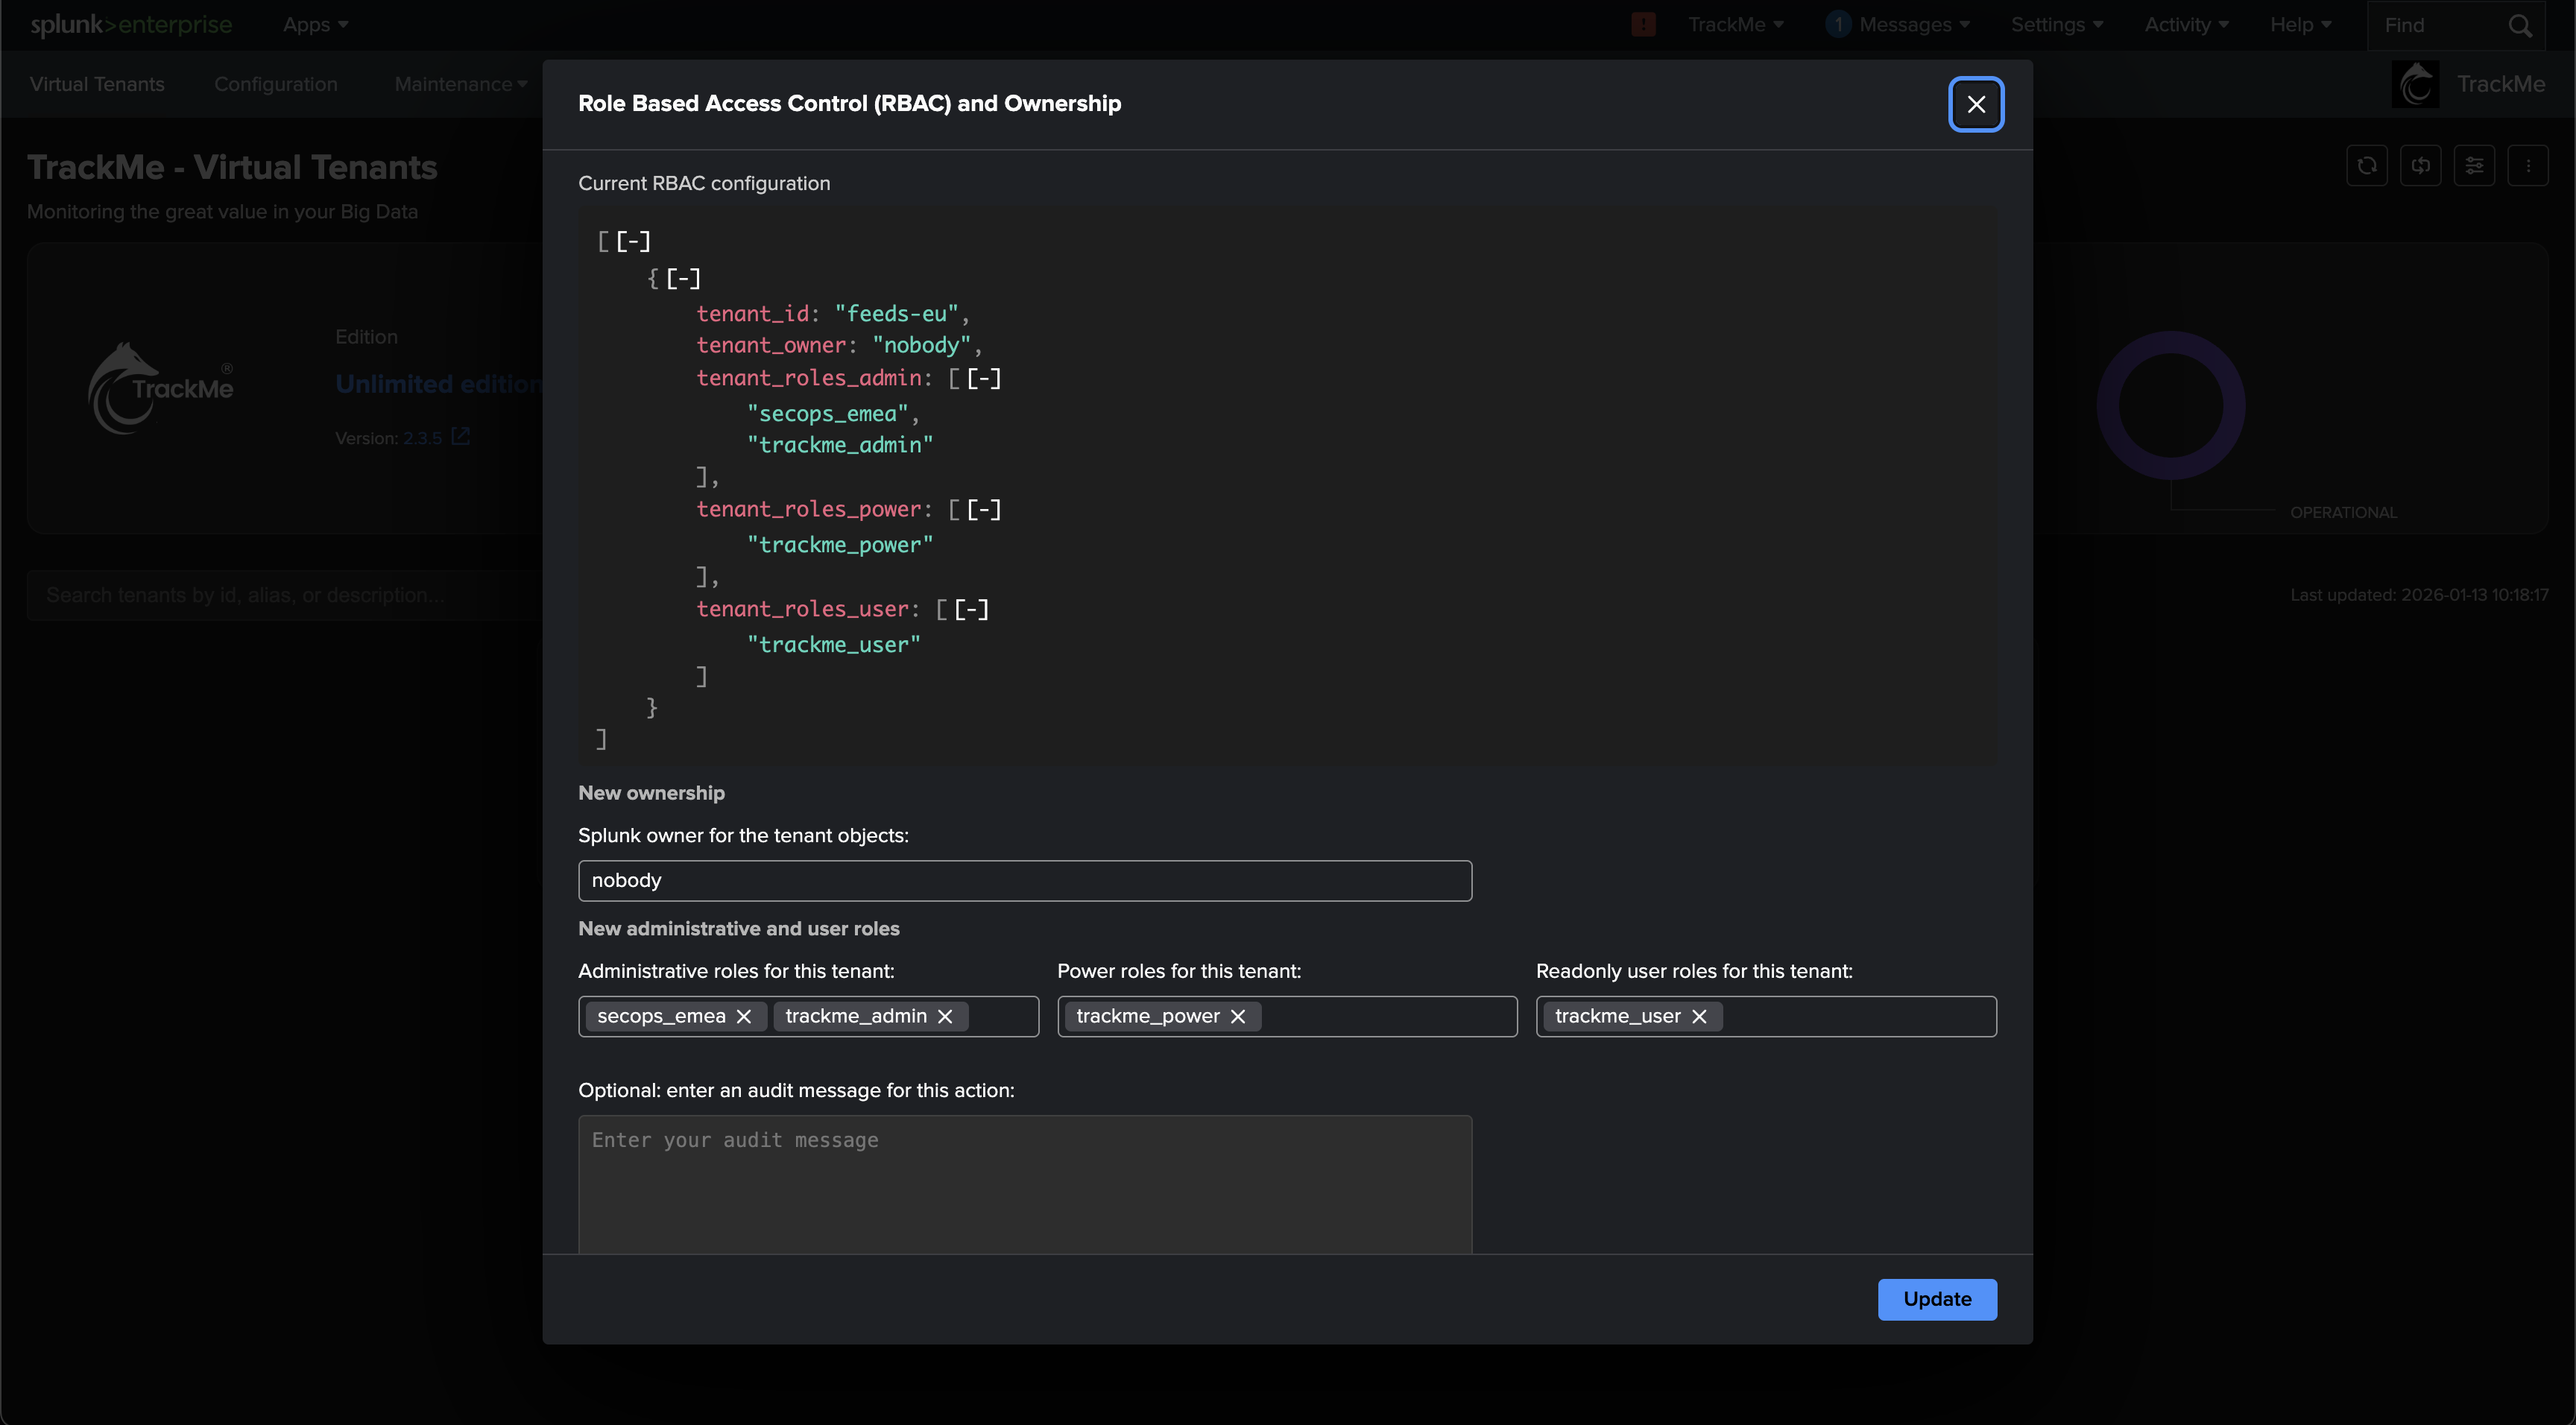Viewport: 2576px width, 1425px height.
Task: Remove the trackme_power role tag
Action: (1238, 1016)
